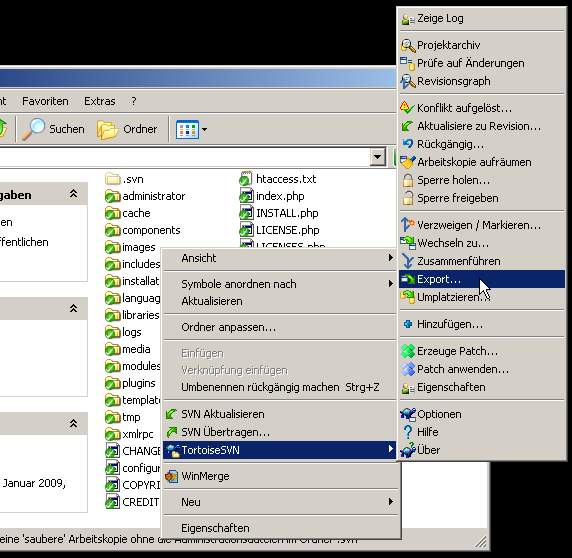Click the Arbeitskopie aufräumen icon
The width and height of the screenshot is (572, 558).
[x=408, y=162]
